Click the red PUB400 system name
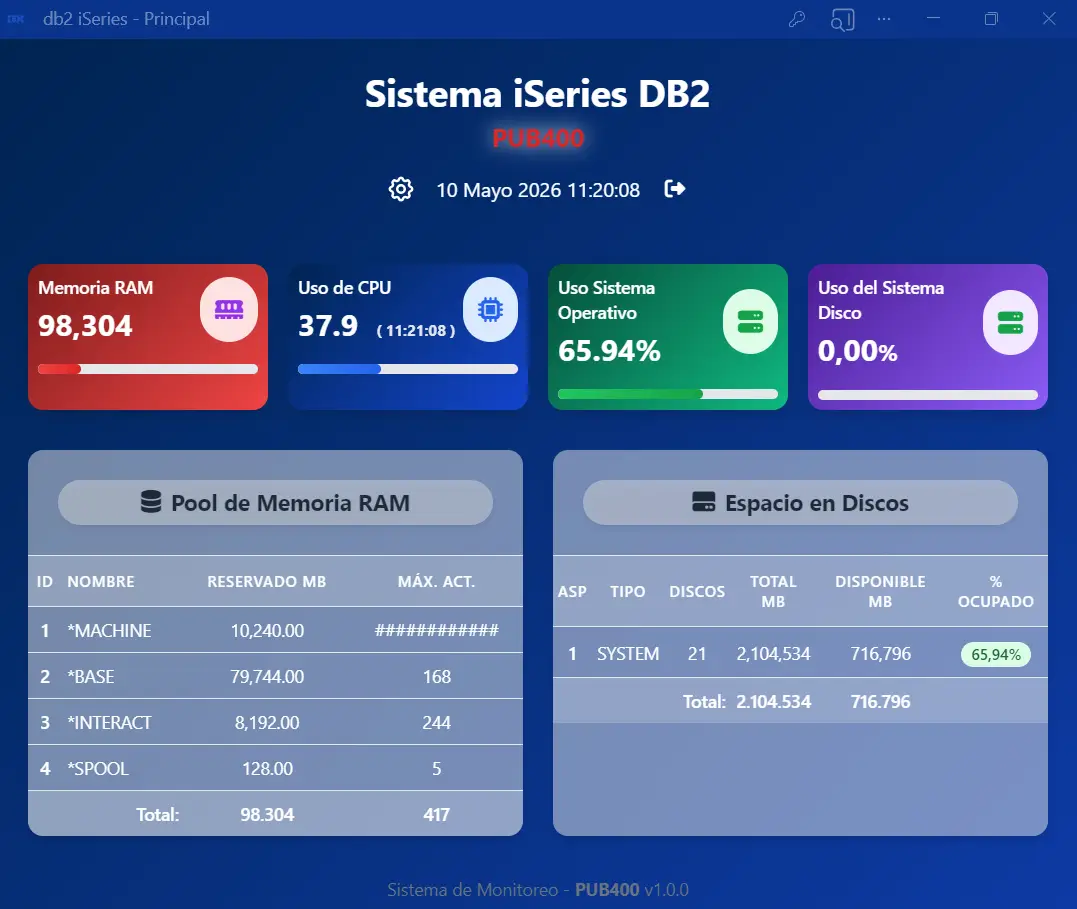The height and width of the screenshot is (909, 1077). point(538,138)
